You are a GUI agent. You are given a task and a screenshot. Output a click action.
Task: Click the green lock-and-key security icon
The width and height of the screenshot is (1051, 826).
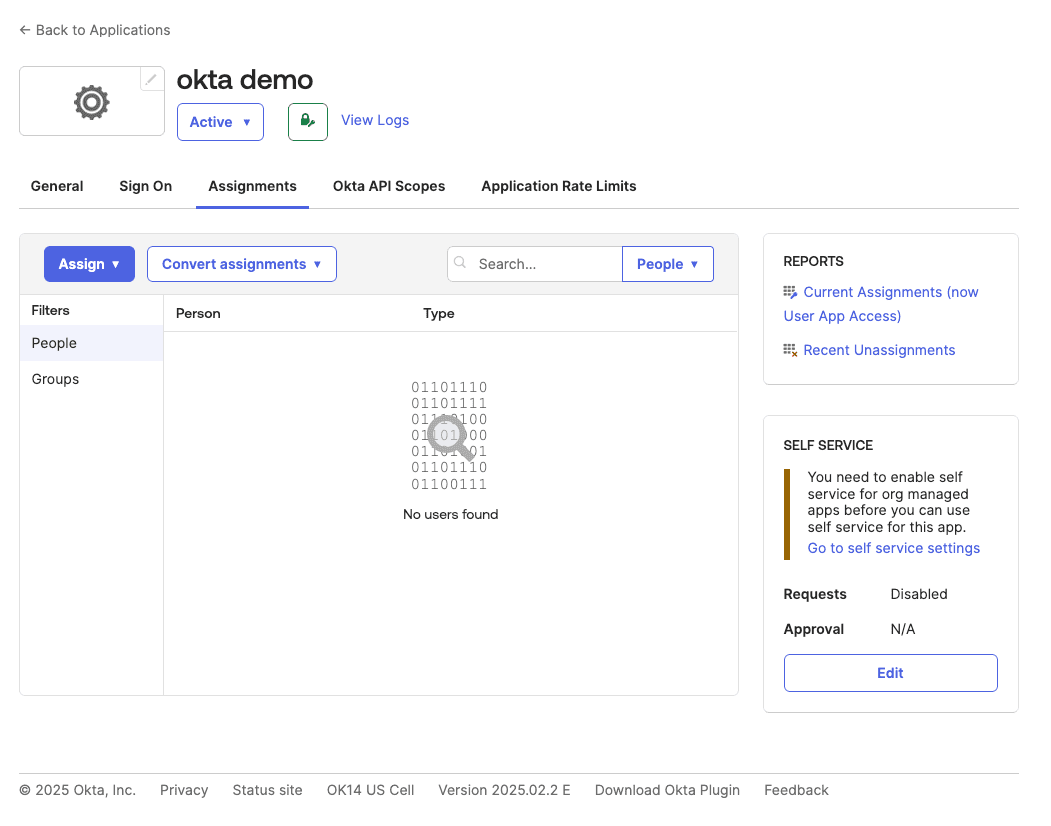click(307, 120)
